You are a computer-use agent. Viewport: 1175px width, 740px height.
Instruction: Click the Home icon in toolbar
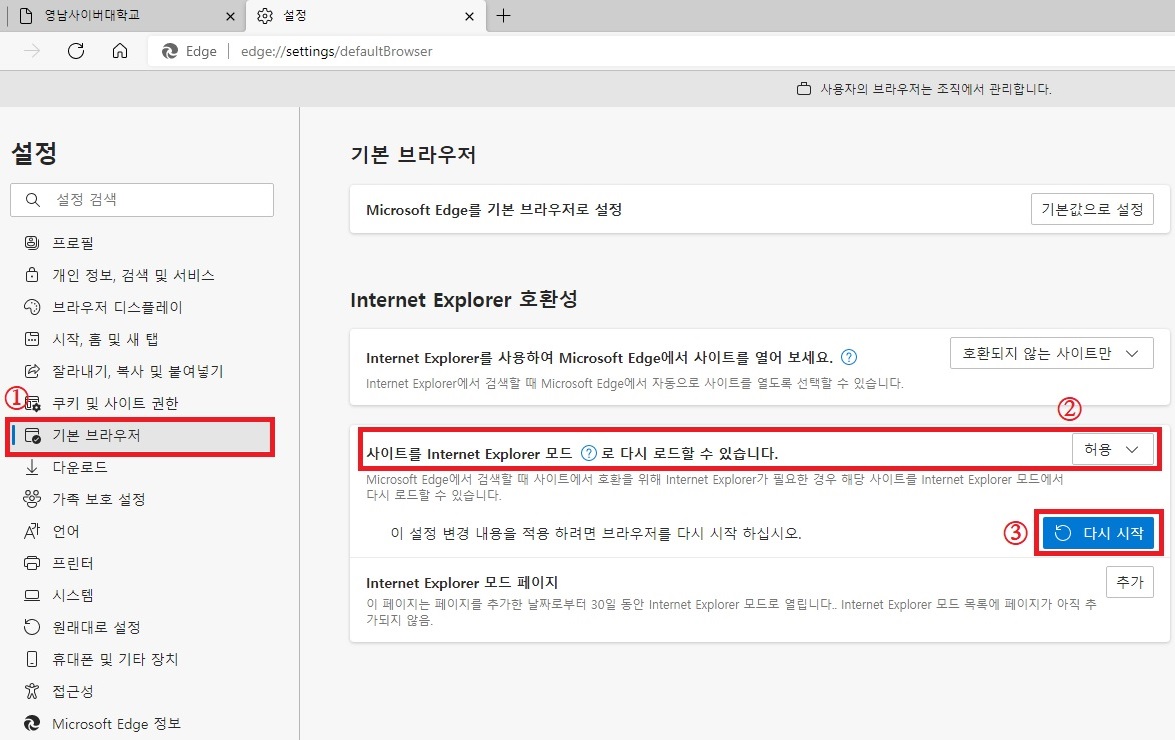120,51
